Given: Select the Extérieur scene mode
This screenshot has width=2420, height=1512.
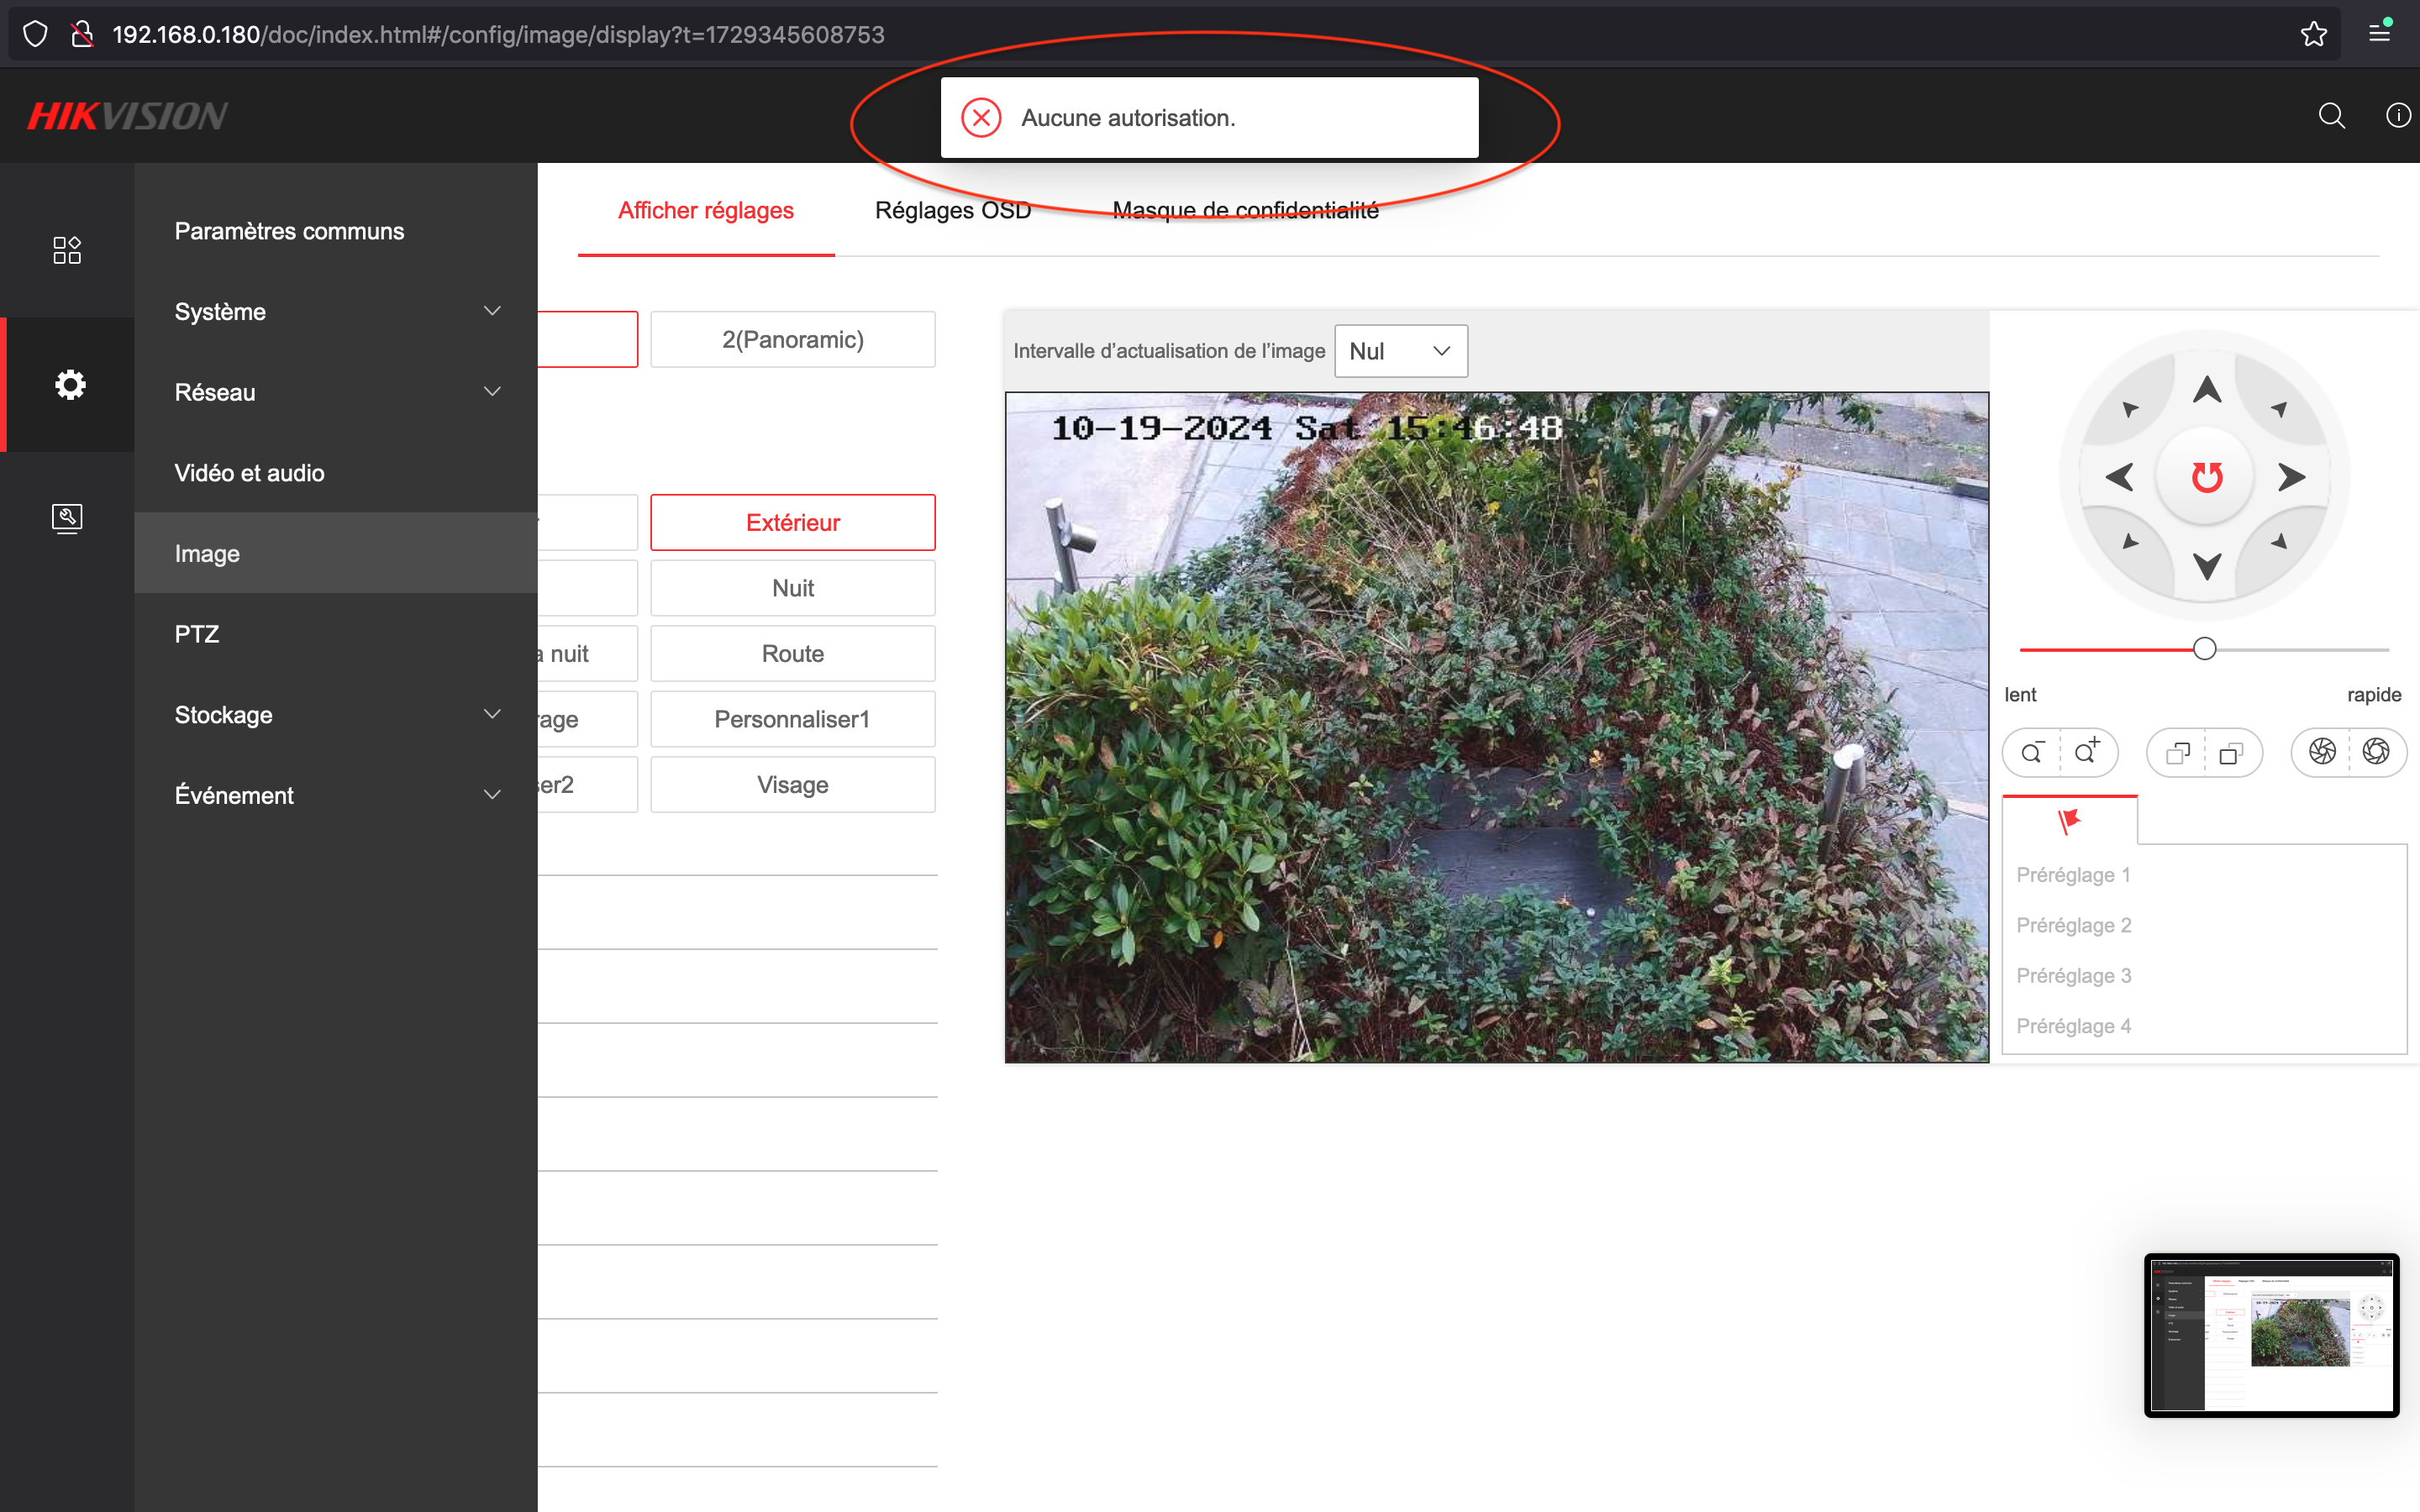Looking at the screenshot, I should pyautogui.click(x=792, y=522).
